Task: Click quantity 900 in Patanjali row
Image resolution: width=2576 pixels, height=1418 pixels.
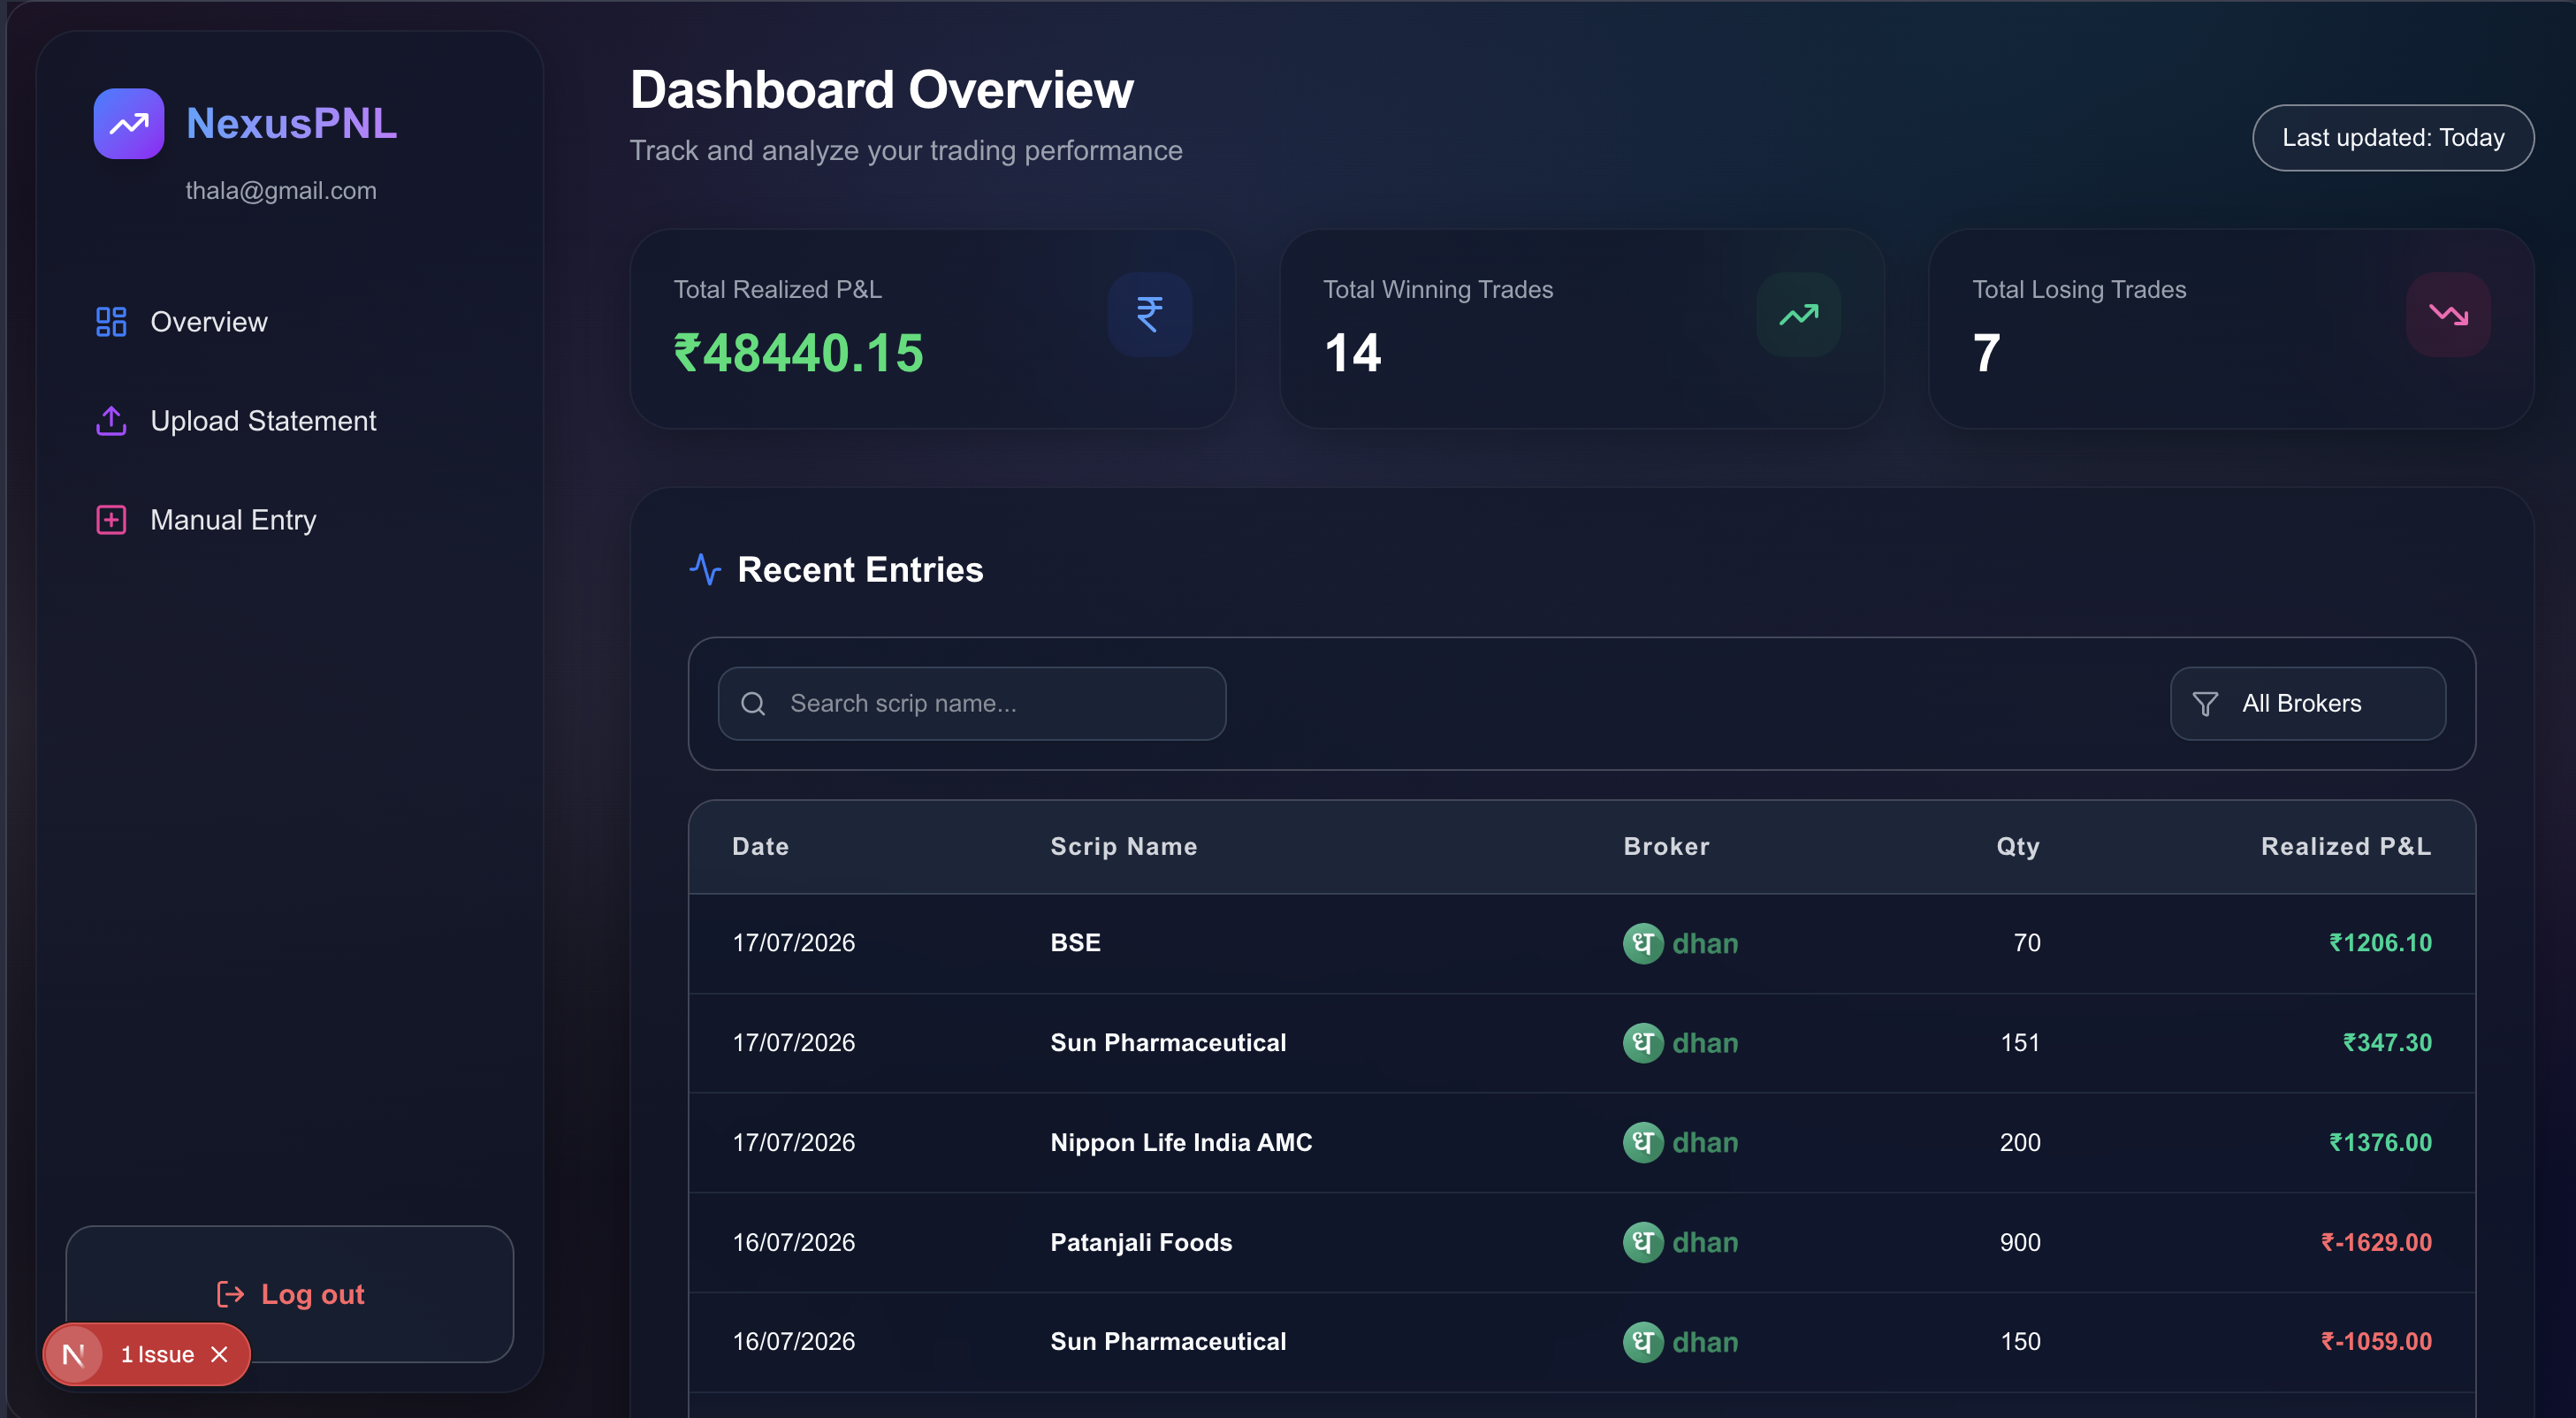Action: coord(2020,1243)
